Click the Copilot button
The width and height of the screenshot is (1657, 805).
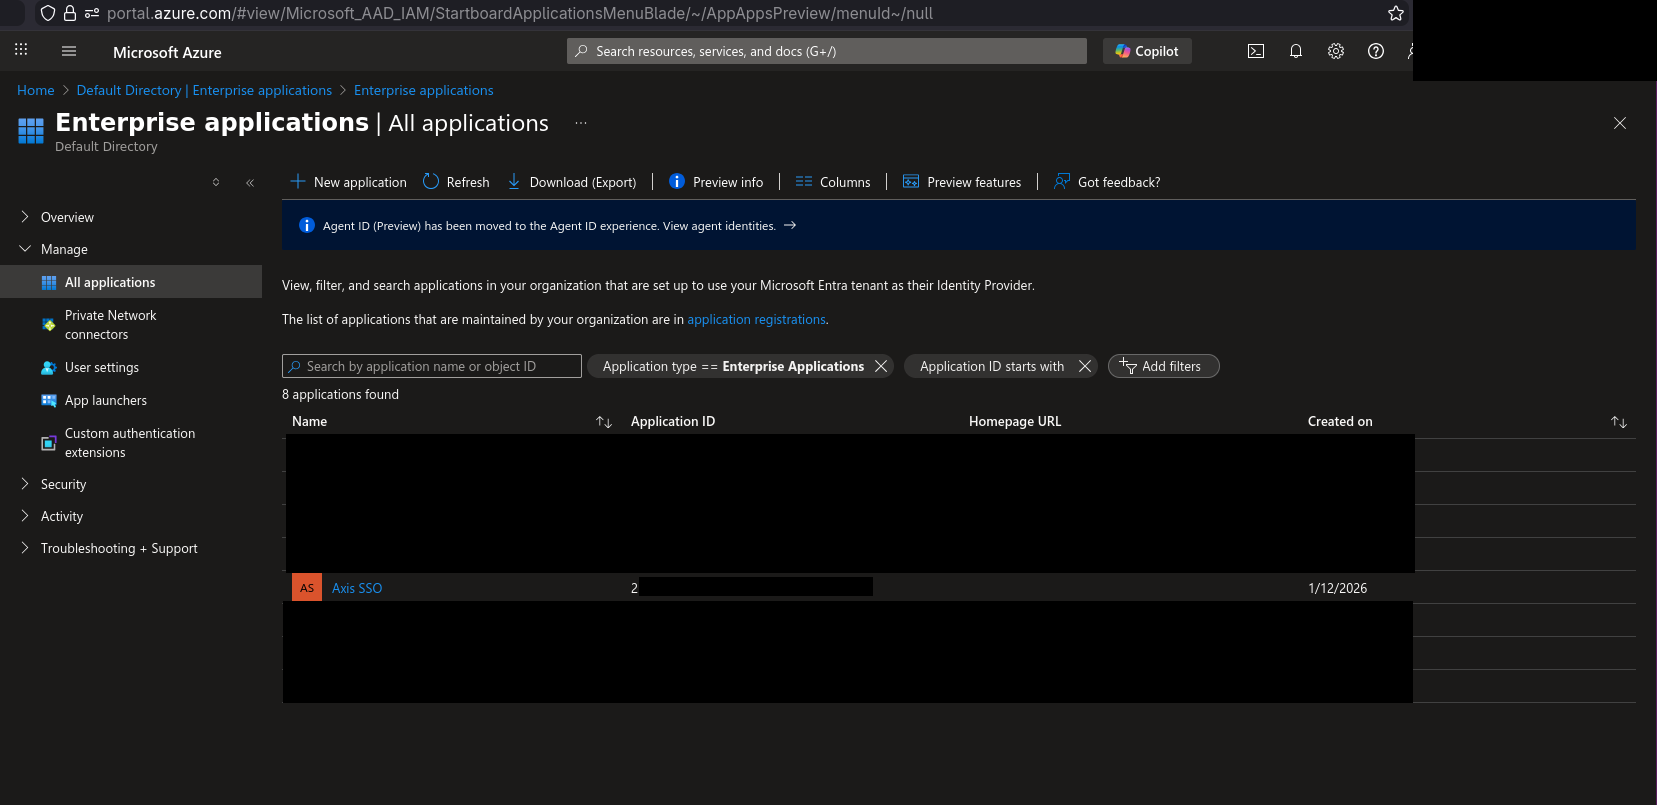click(1147, 51)
